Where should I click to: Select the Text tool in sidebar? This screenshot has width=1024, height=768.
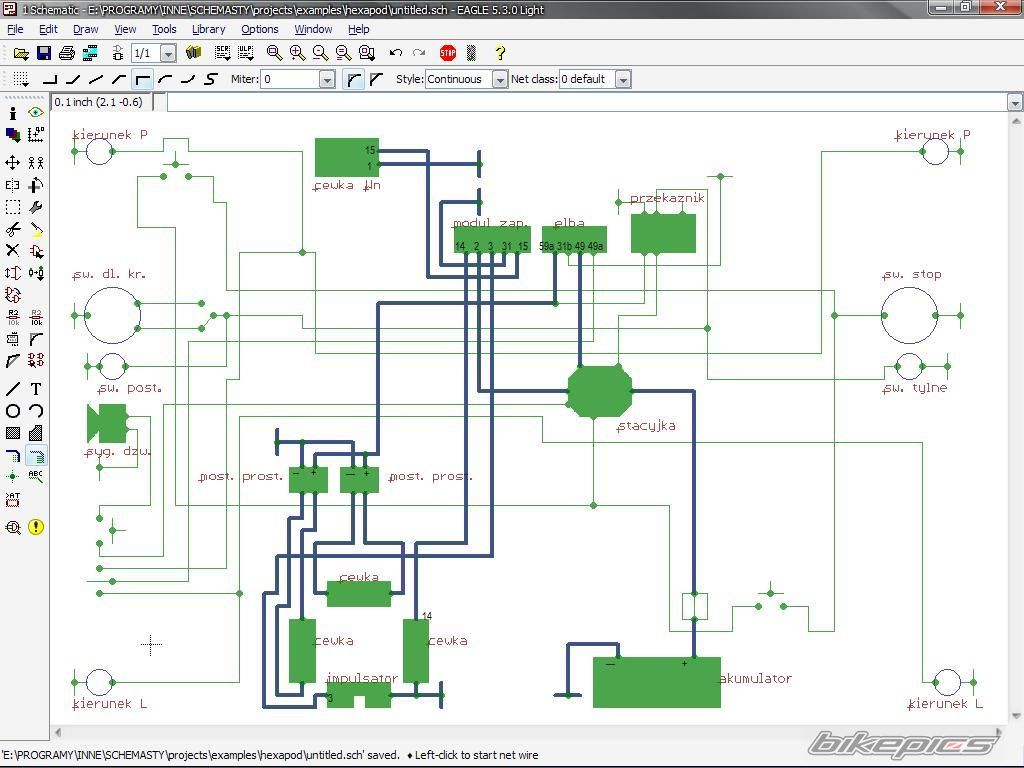(36, 388)
